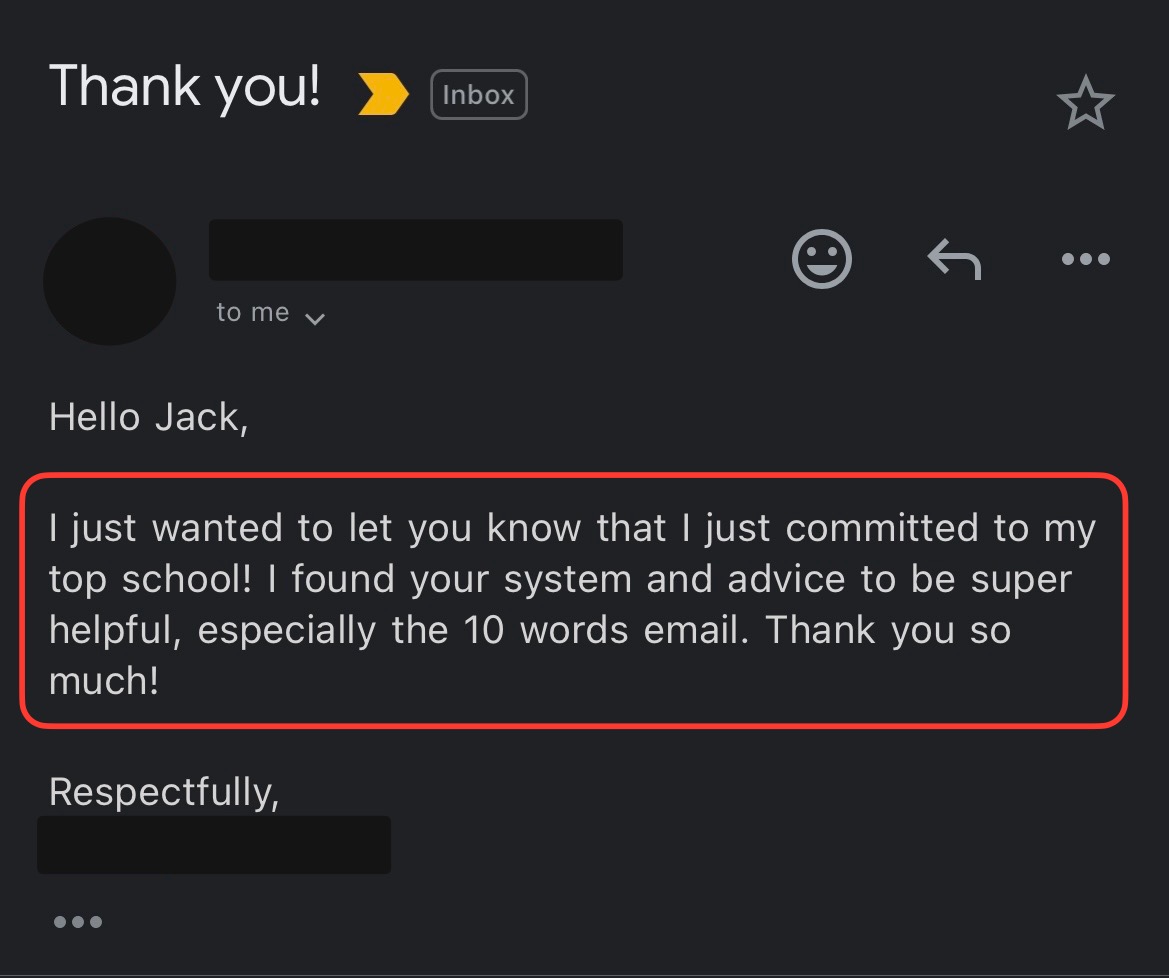Tap the redacted sender name
The width and height of the screenshot is (1169, 978).
pos(415,249)
